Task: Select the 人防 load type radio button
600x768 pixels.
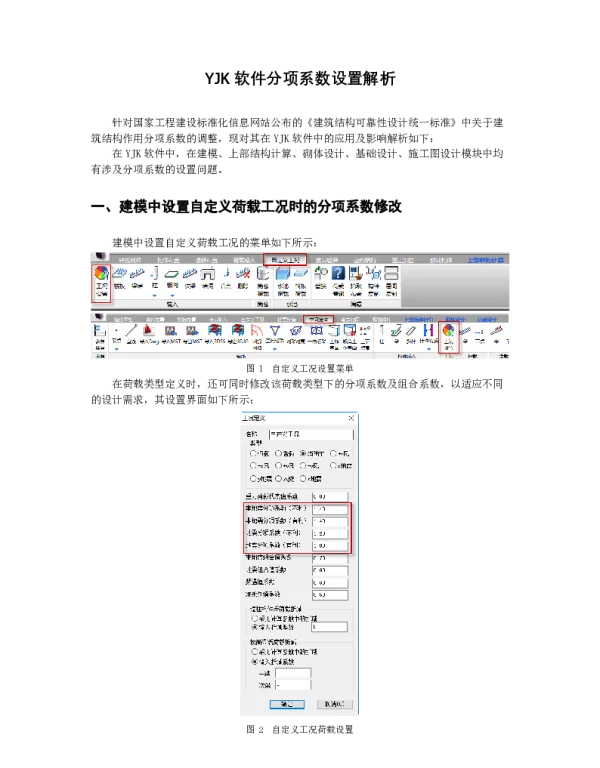Action: click(x=278, y=478)
